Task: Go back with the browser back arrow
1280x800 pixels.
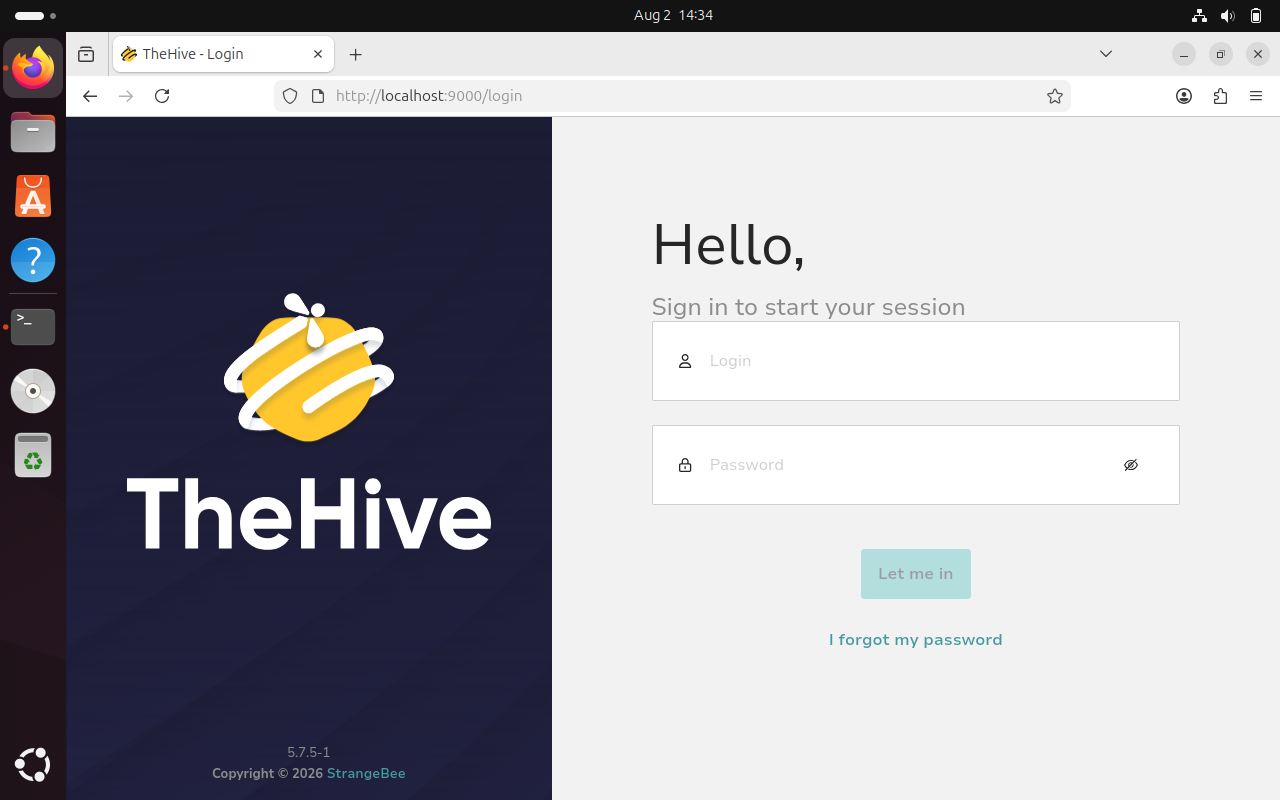Action: (90, 96)
